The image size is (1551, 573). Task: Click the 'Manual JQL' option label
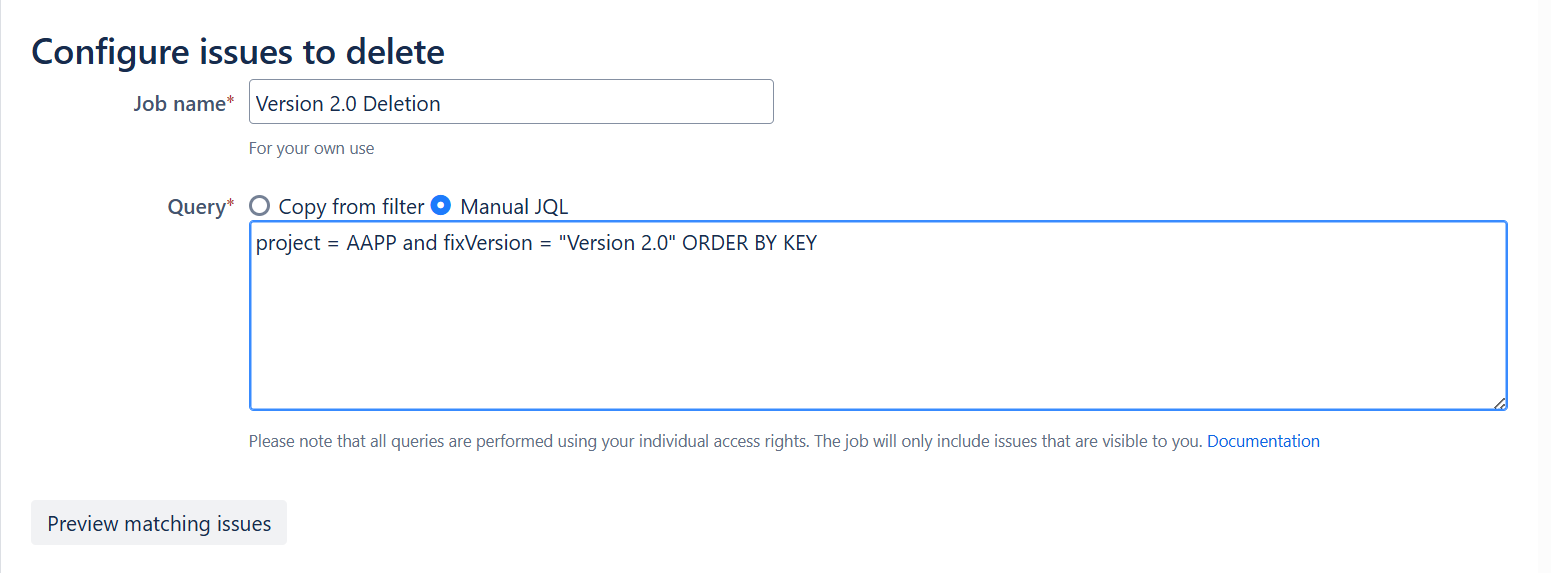(514, 207)
